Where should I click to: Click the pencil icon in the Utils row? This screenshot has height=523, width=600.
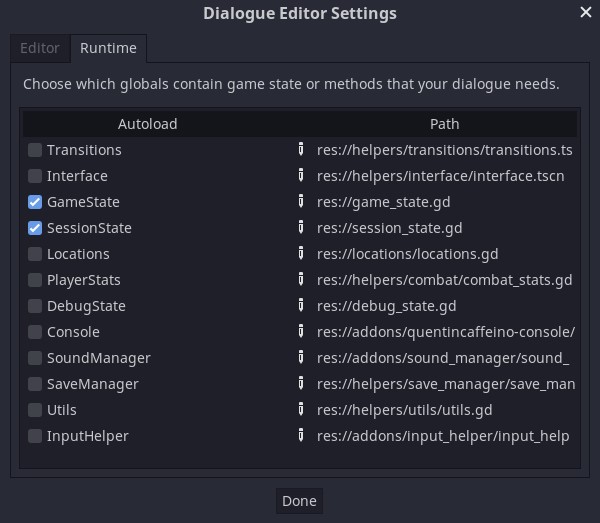point(301,409)
